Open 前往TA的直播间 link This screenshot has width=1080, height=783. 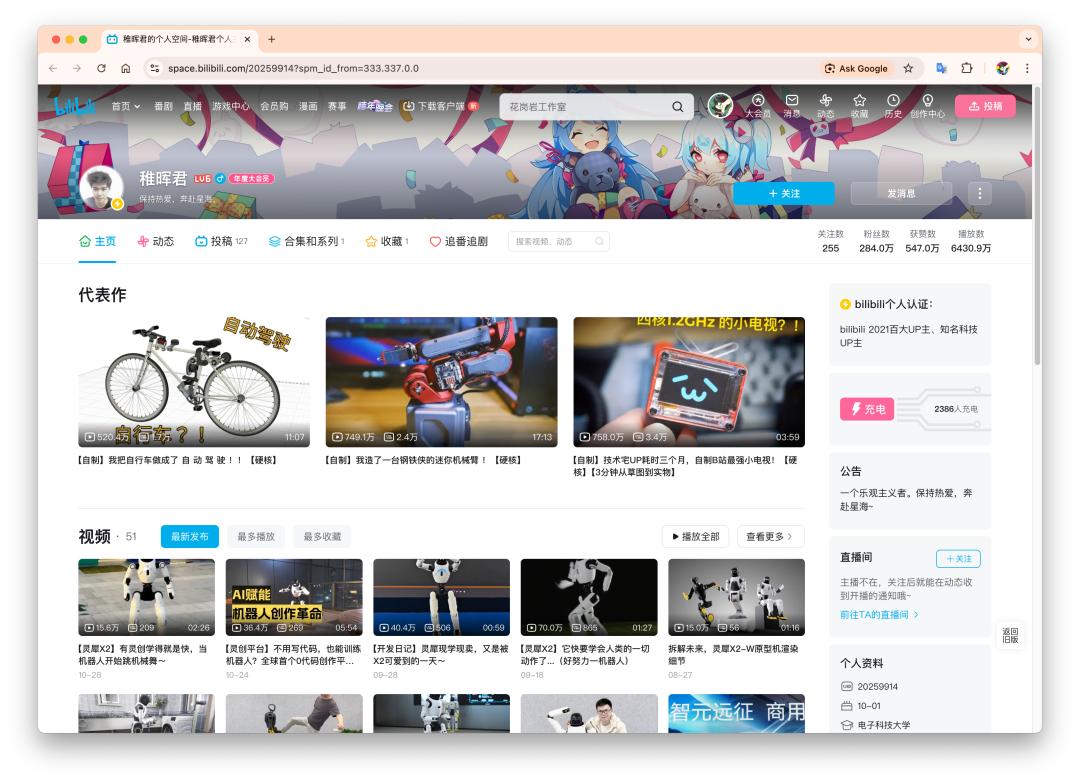(x=879, y=614)
